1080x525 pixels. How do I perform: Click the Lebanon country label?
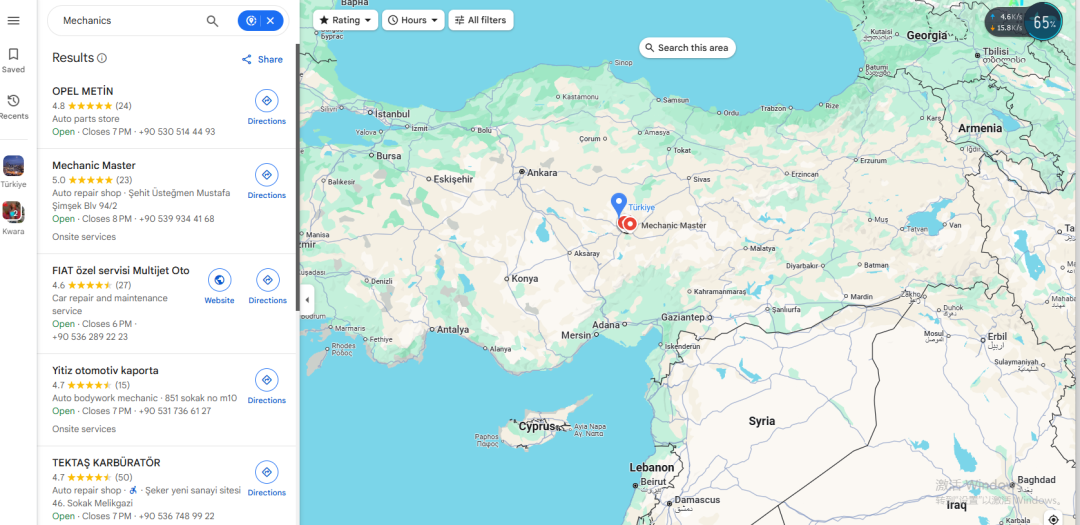point(652,468)
